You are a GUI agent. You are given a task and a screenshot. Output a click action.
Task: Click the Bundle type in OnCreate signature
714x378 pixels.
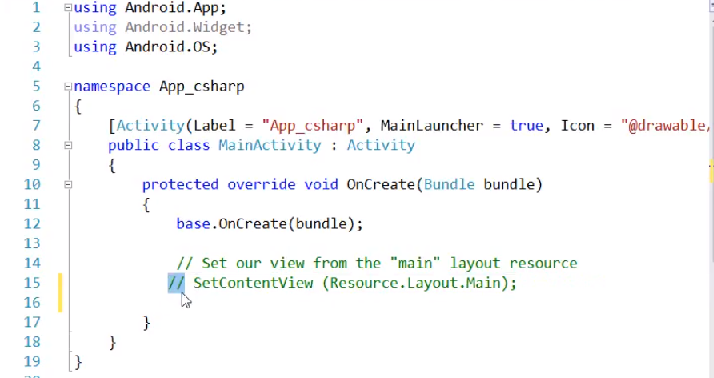click(x=449, y=184)
